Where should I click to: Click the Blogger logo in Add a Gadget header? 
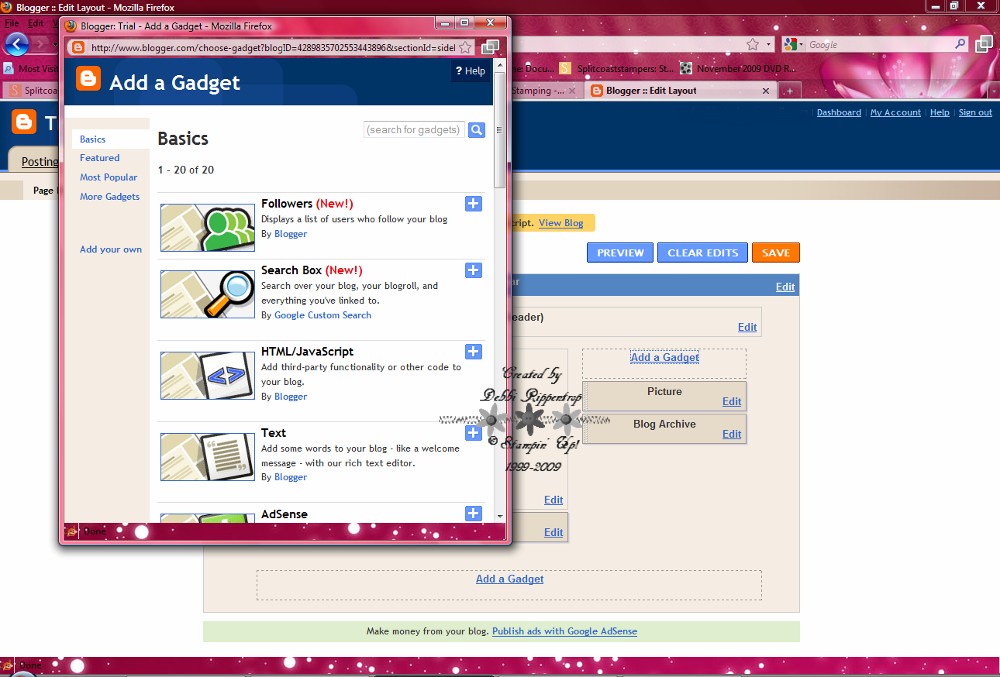coord(88,78)
